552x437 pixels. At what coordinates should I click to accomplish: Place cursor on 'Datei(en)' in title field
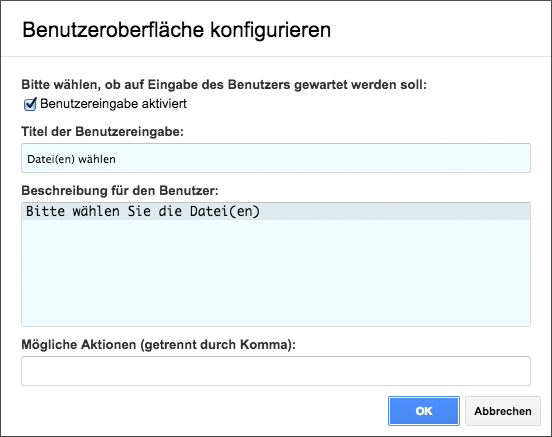click(51, 159)
